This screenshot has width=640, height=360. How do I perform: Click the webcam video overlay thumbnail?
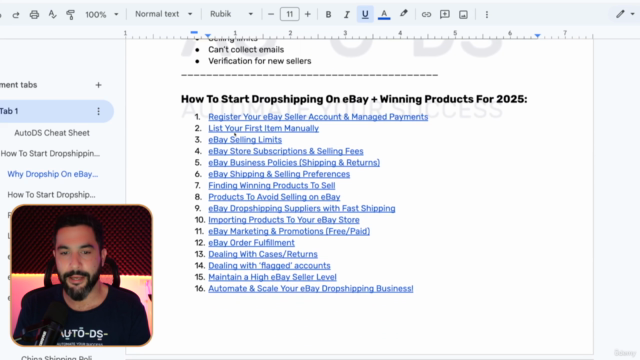click(82, 275)
